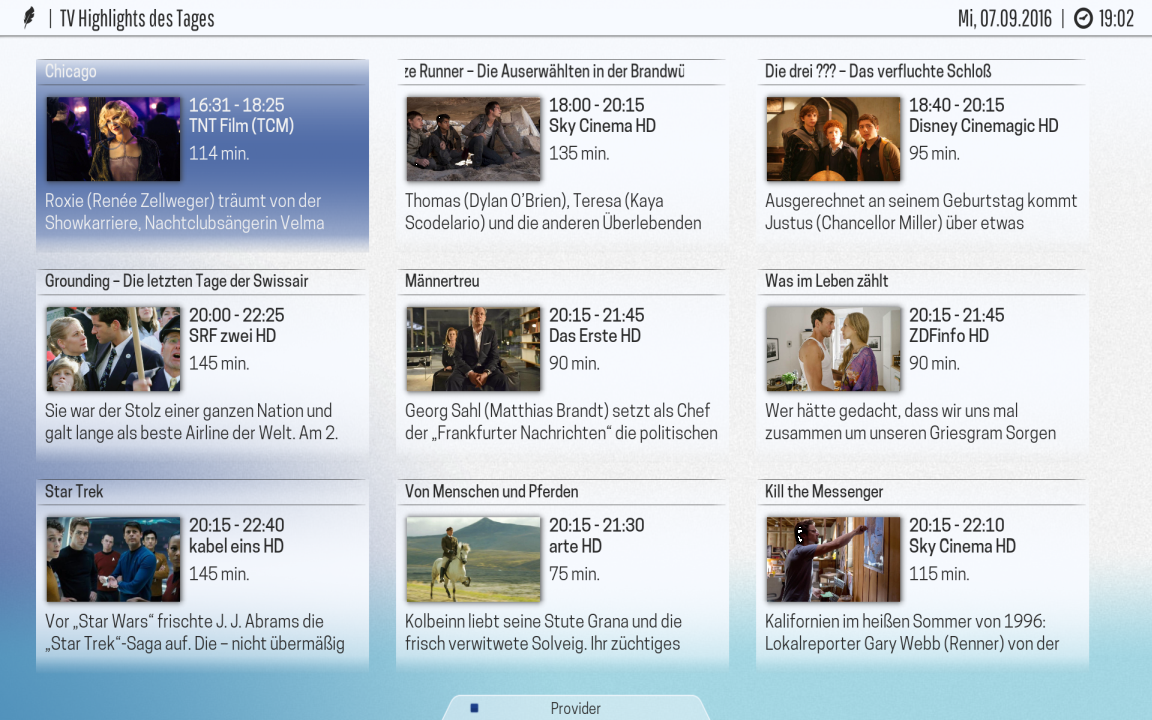Click Sky Cinema HD under 18:00 - 20:15

click(x=602, y=126)
